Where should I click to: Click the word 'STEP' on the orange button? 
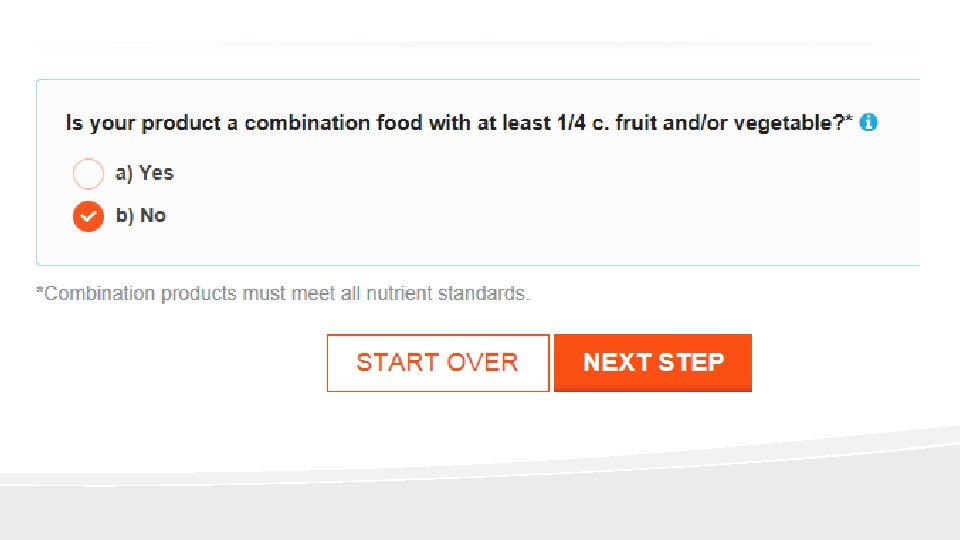coord(691,362)
